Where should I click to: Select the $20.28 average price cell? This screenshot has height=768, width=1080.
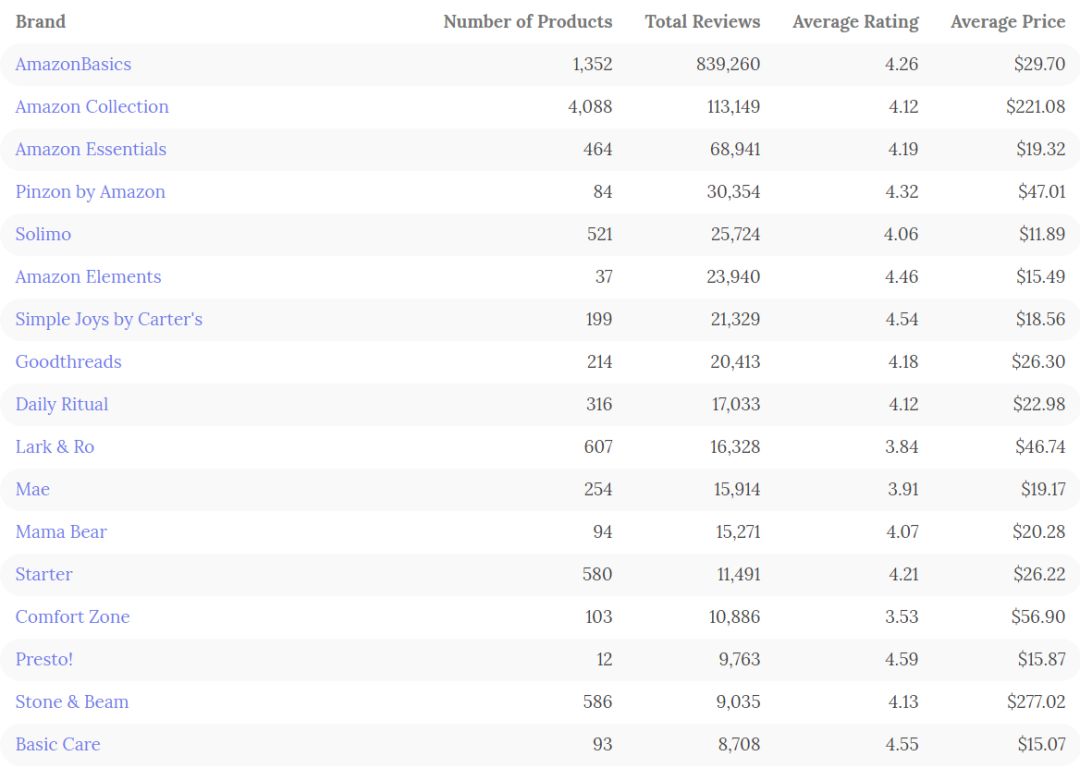[1039, 532]
